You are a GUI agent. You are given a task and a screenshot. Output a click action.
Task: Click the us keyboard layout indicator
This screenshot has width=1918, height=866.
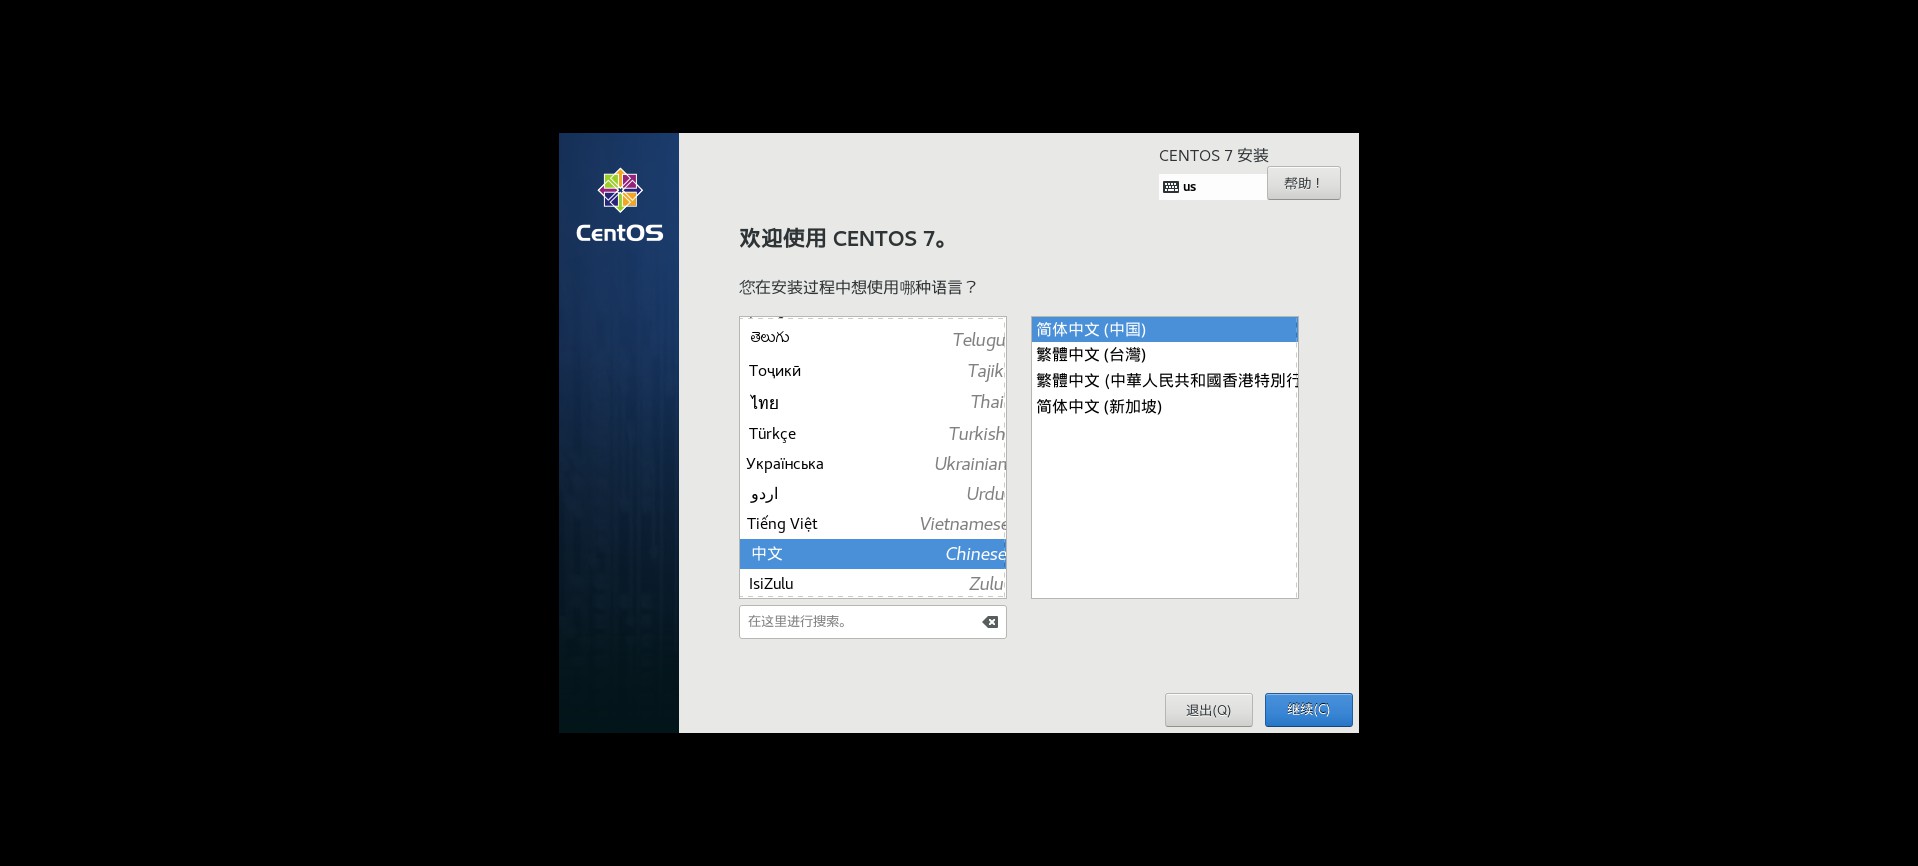(x=1212, y=187)
